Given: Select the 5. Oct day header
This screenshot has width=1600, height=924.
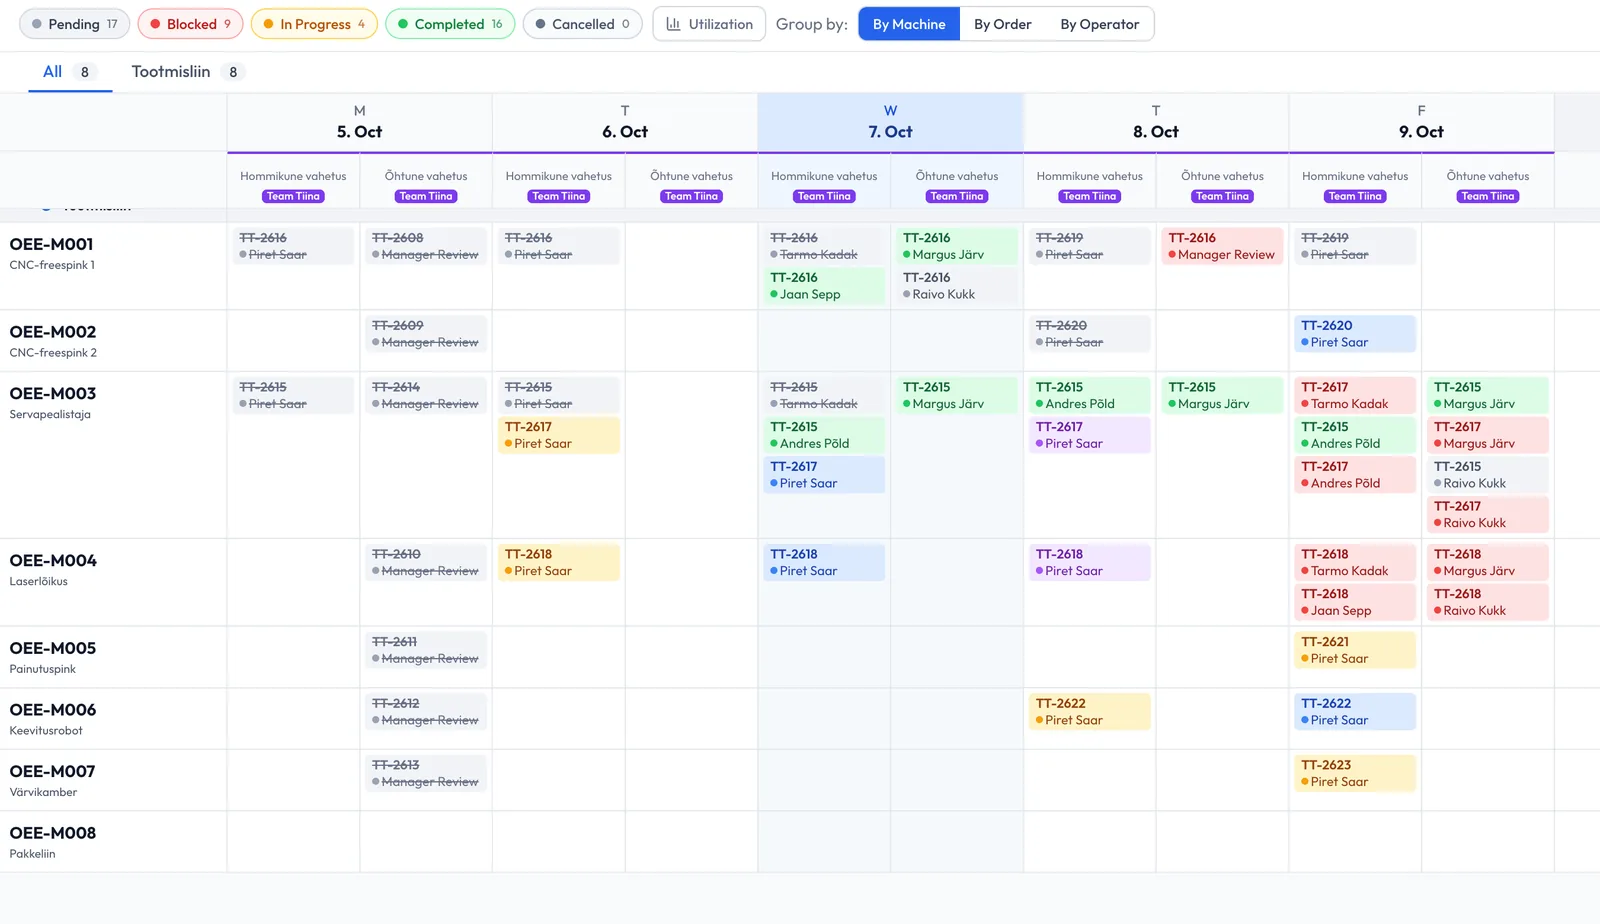Looking at the screenshot, I should tap(360, 122).
